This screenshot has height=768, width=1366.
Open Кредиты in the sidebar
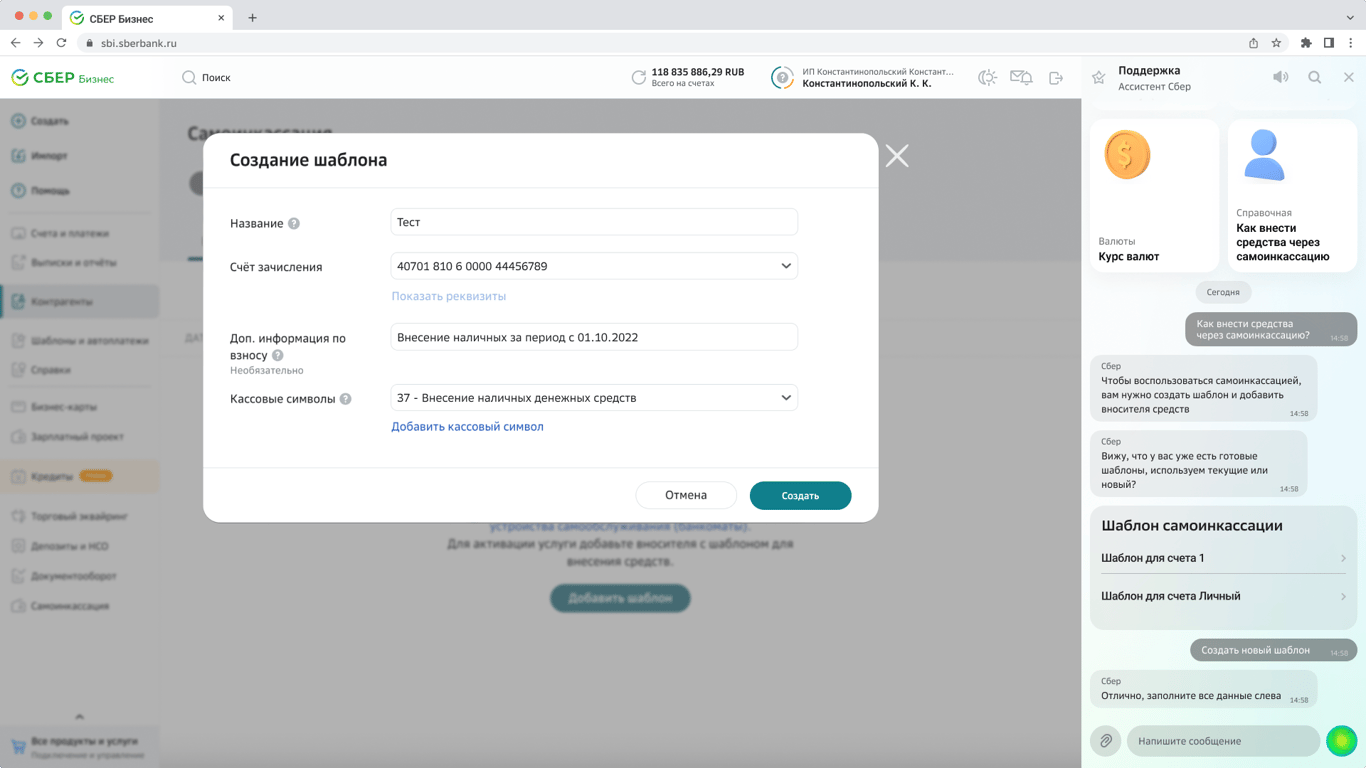[x=79, y=476]
